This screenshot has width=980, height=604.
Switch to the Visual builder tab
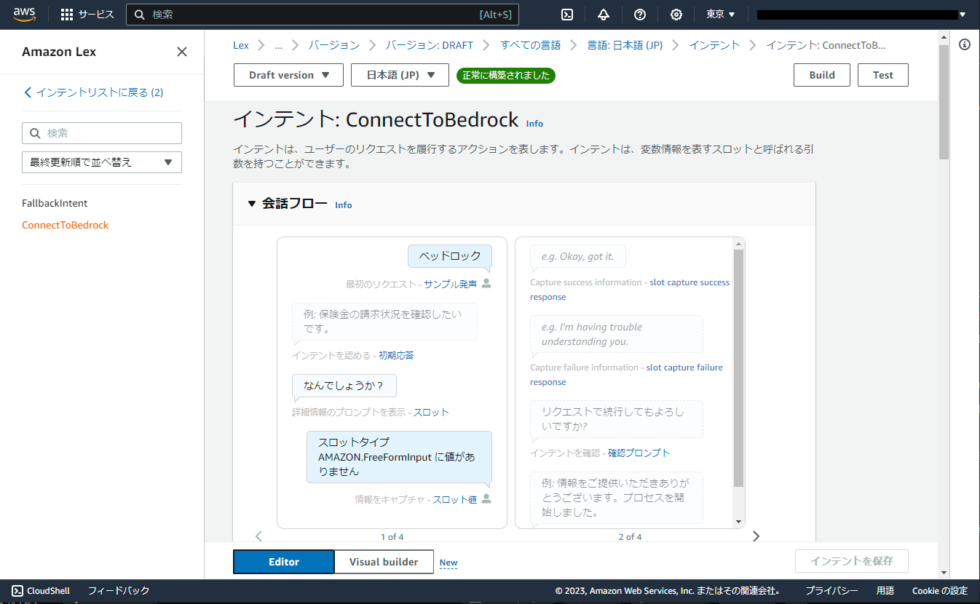pyautogui.click(x=383, y=561)
